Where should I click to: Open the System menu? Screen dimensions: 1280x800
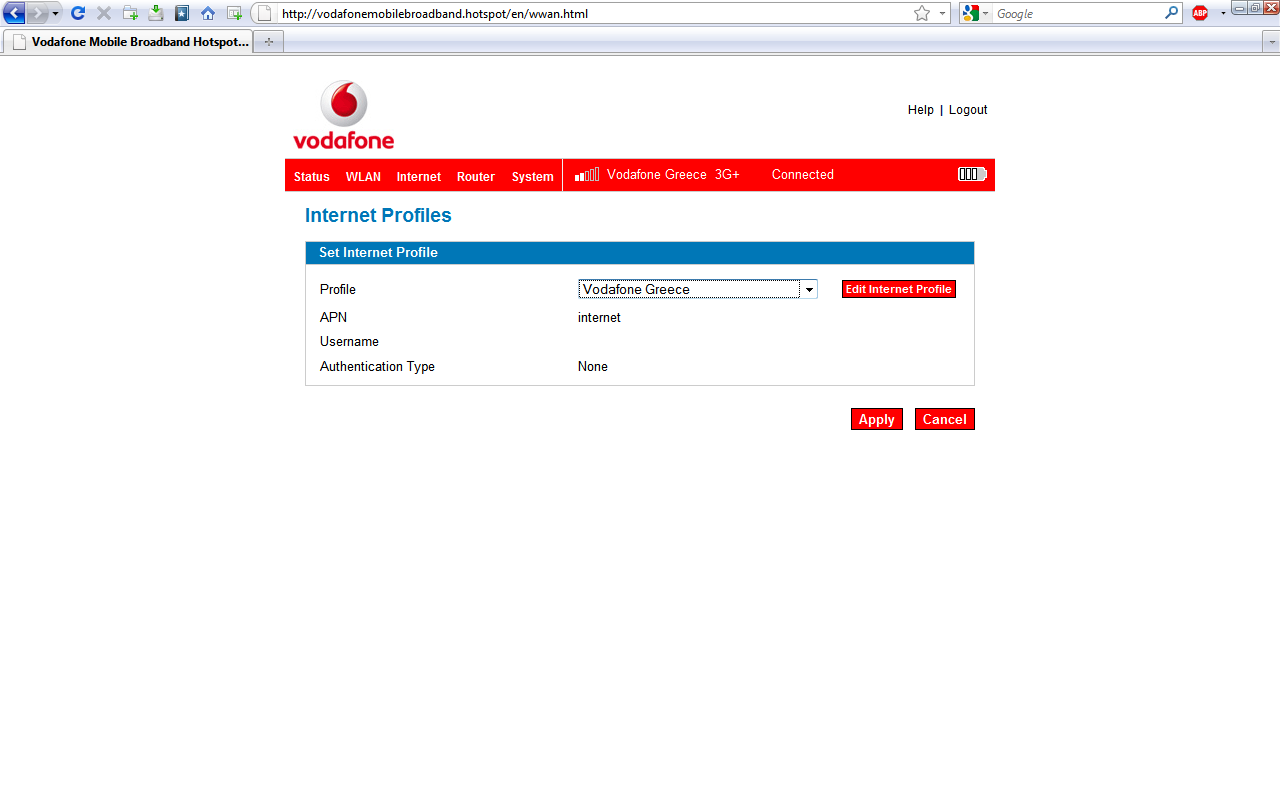point(533,176)
